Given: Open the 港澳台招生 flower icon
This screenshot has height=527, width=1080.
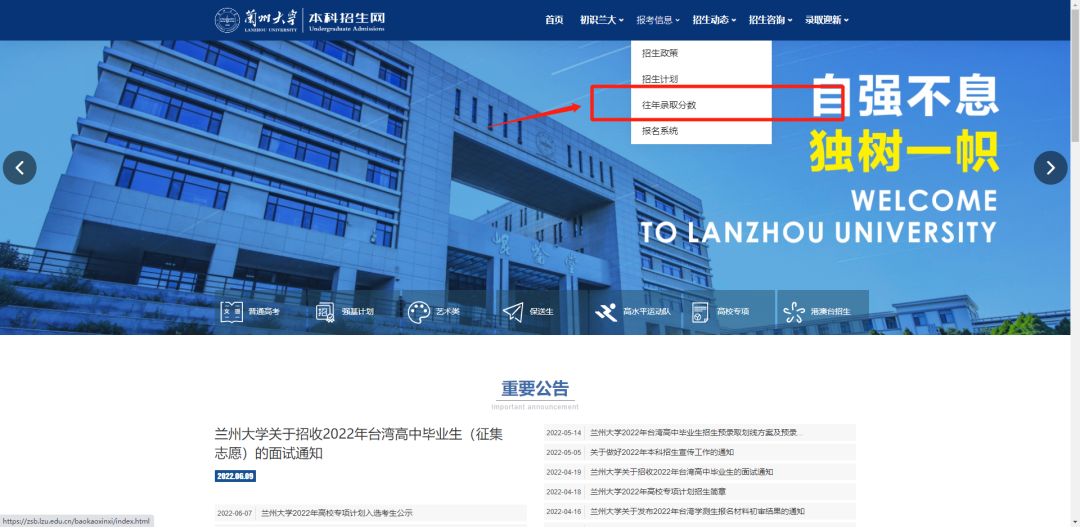Looking at the screenshot, I should point(794,312).
